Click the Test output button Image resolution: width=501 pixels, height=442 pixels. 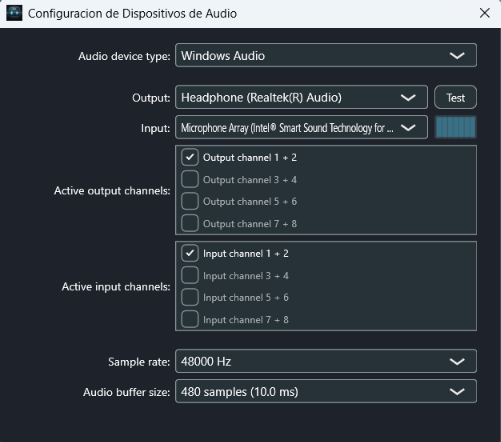tap(455, 98)
